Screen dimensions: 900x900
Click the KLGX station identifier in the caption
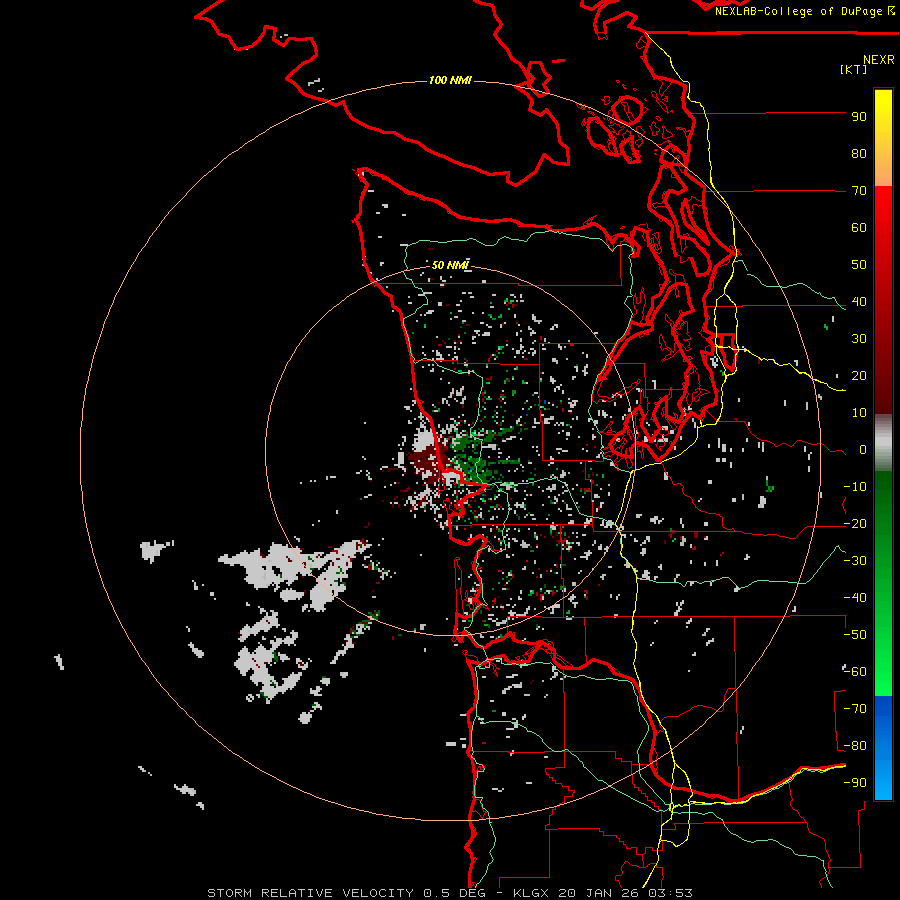click(x=532, y=893)
